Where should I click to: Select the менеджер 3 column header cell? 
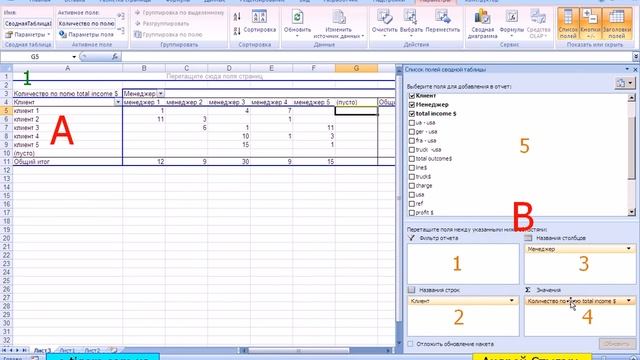[x=228, y=102]
